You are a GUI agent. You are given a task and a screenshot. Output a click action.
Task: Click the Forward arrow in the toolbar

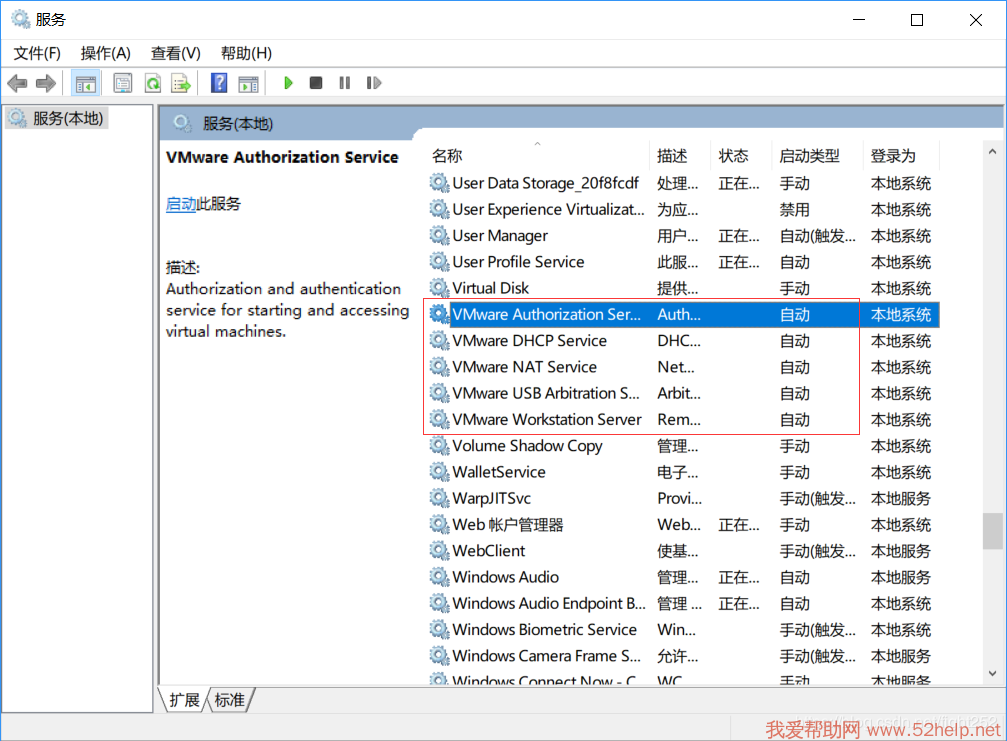point(45,83)
